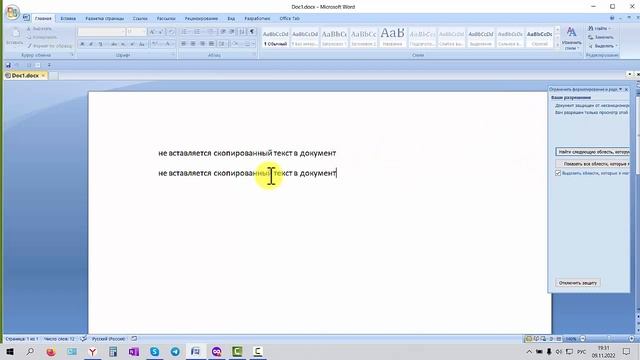Open the Найти find dropdown
Screen dimensions: 640x360
[600, 29]
